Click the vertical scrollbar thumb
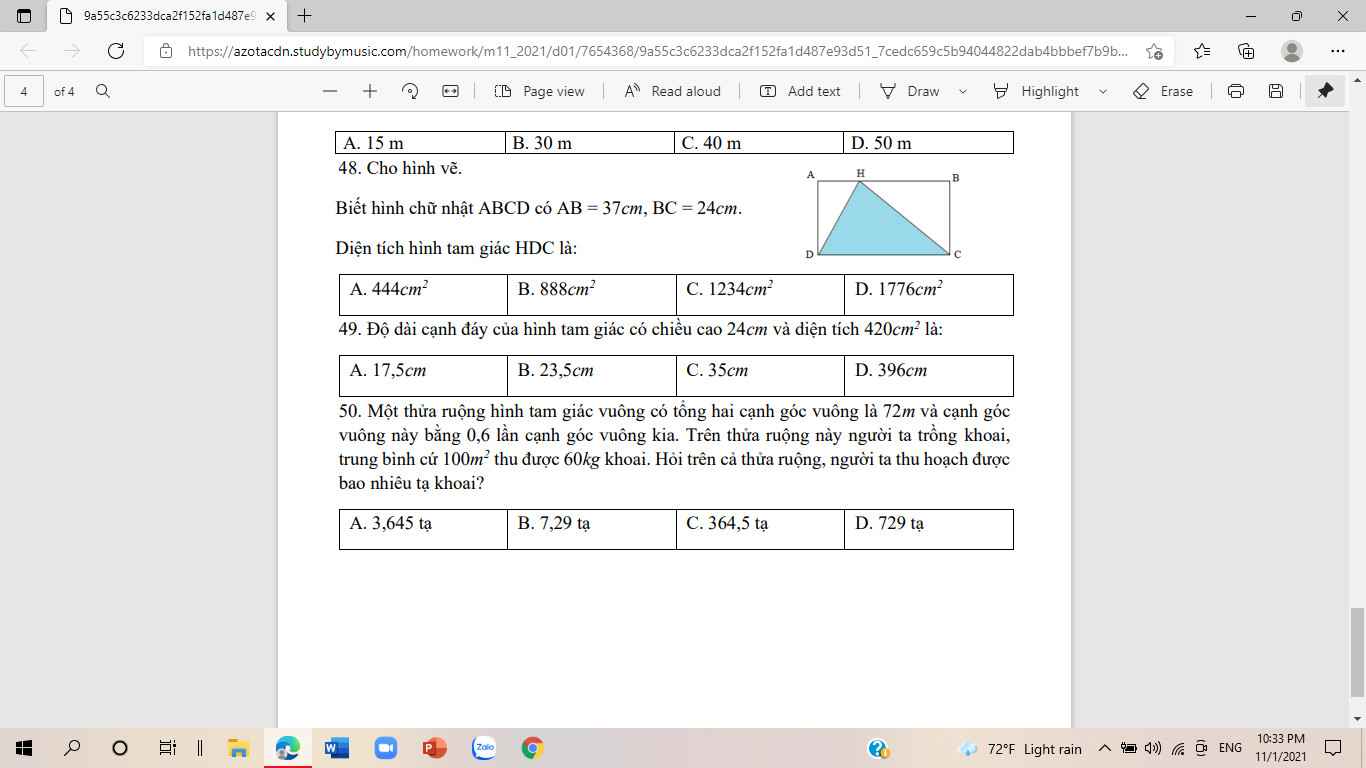Image resolution: width=1366 pixels, height=768 pixels. (1358, 651)
